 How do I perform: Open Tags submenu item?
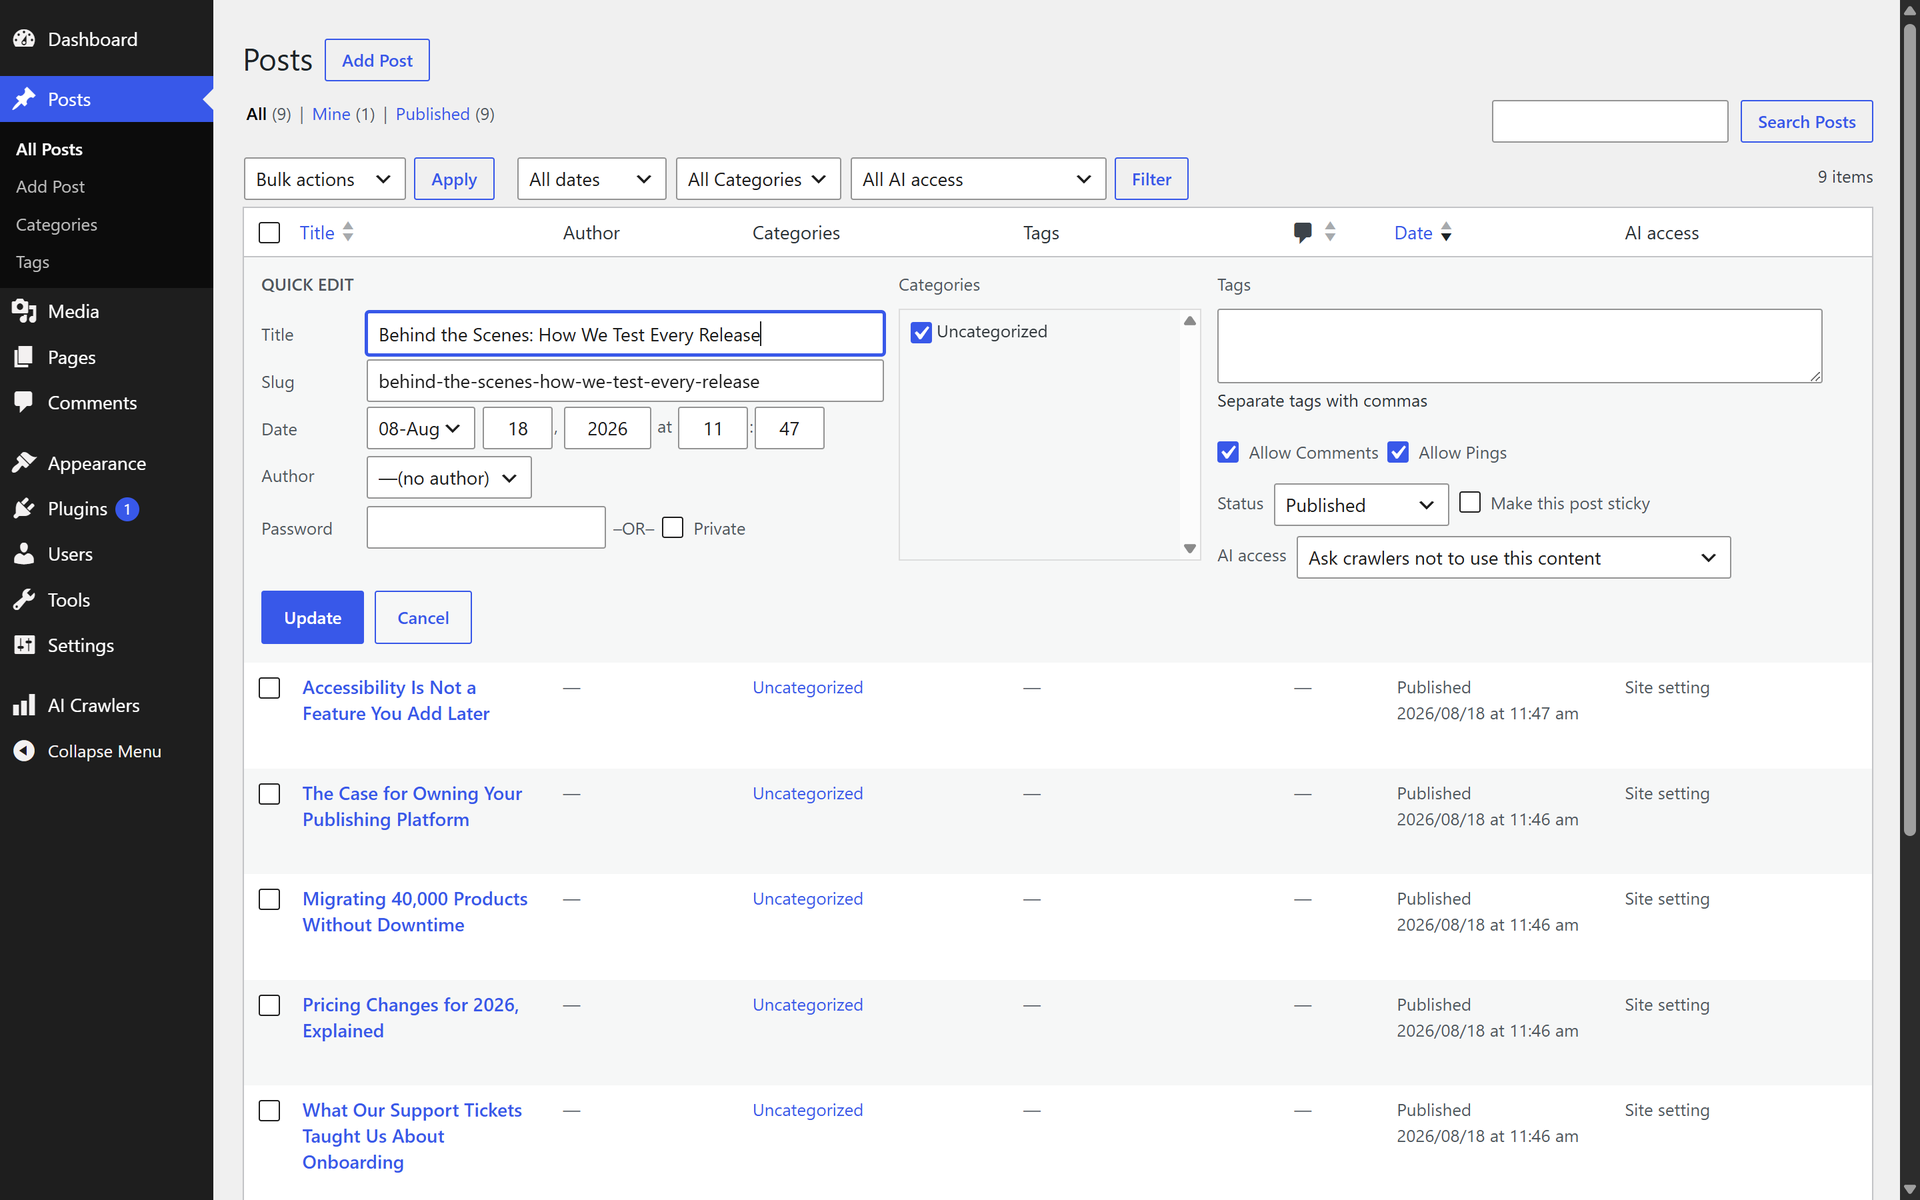click(32, 262)
